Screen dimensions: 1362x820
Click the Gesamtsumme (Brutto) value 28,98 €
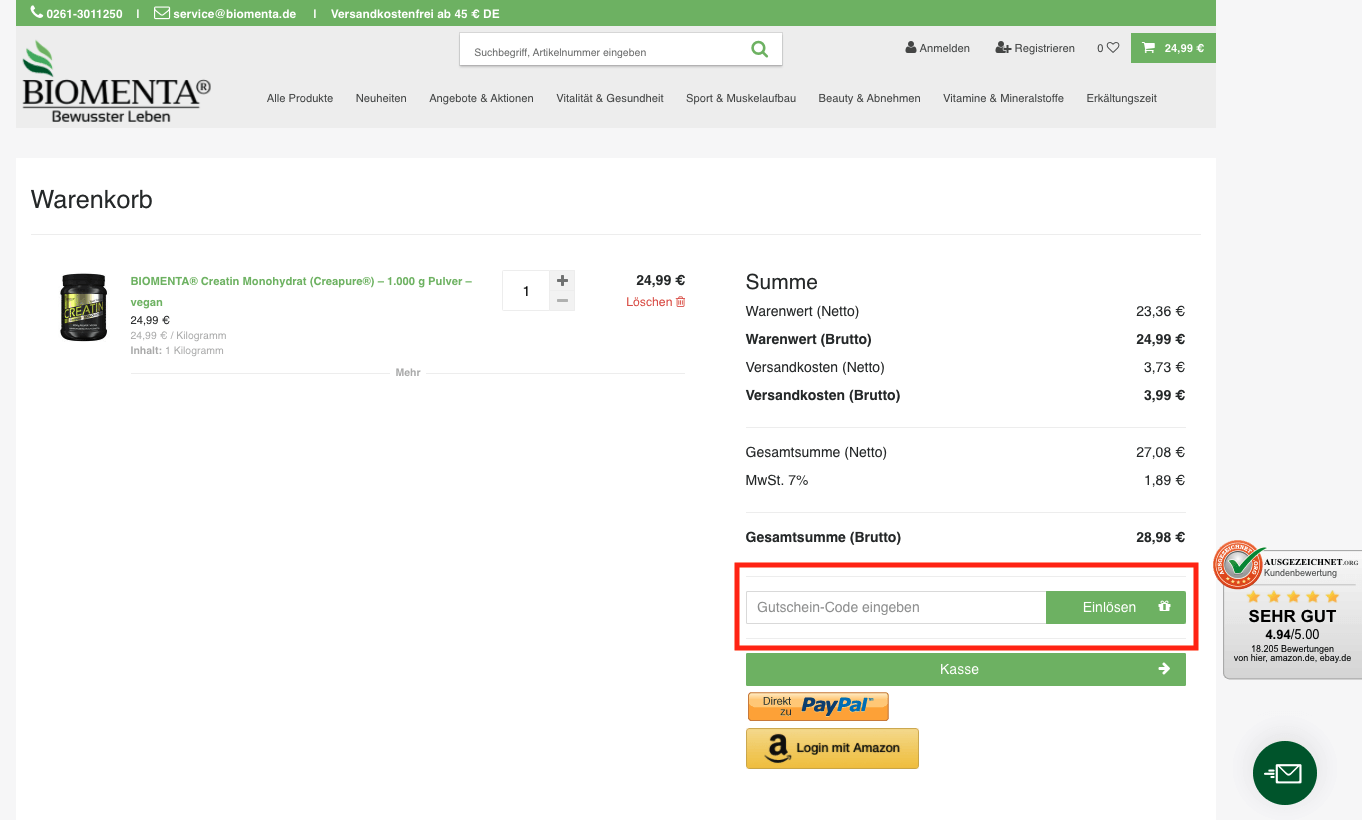(x=1160, y=537)
